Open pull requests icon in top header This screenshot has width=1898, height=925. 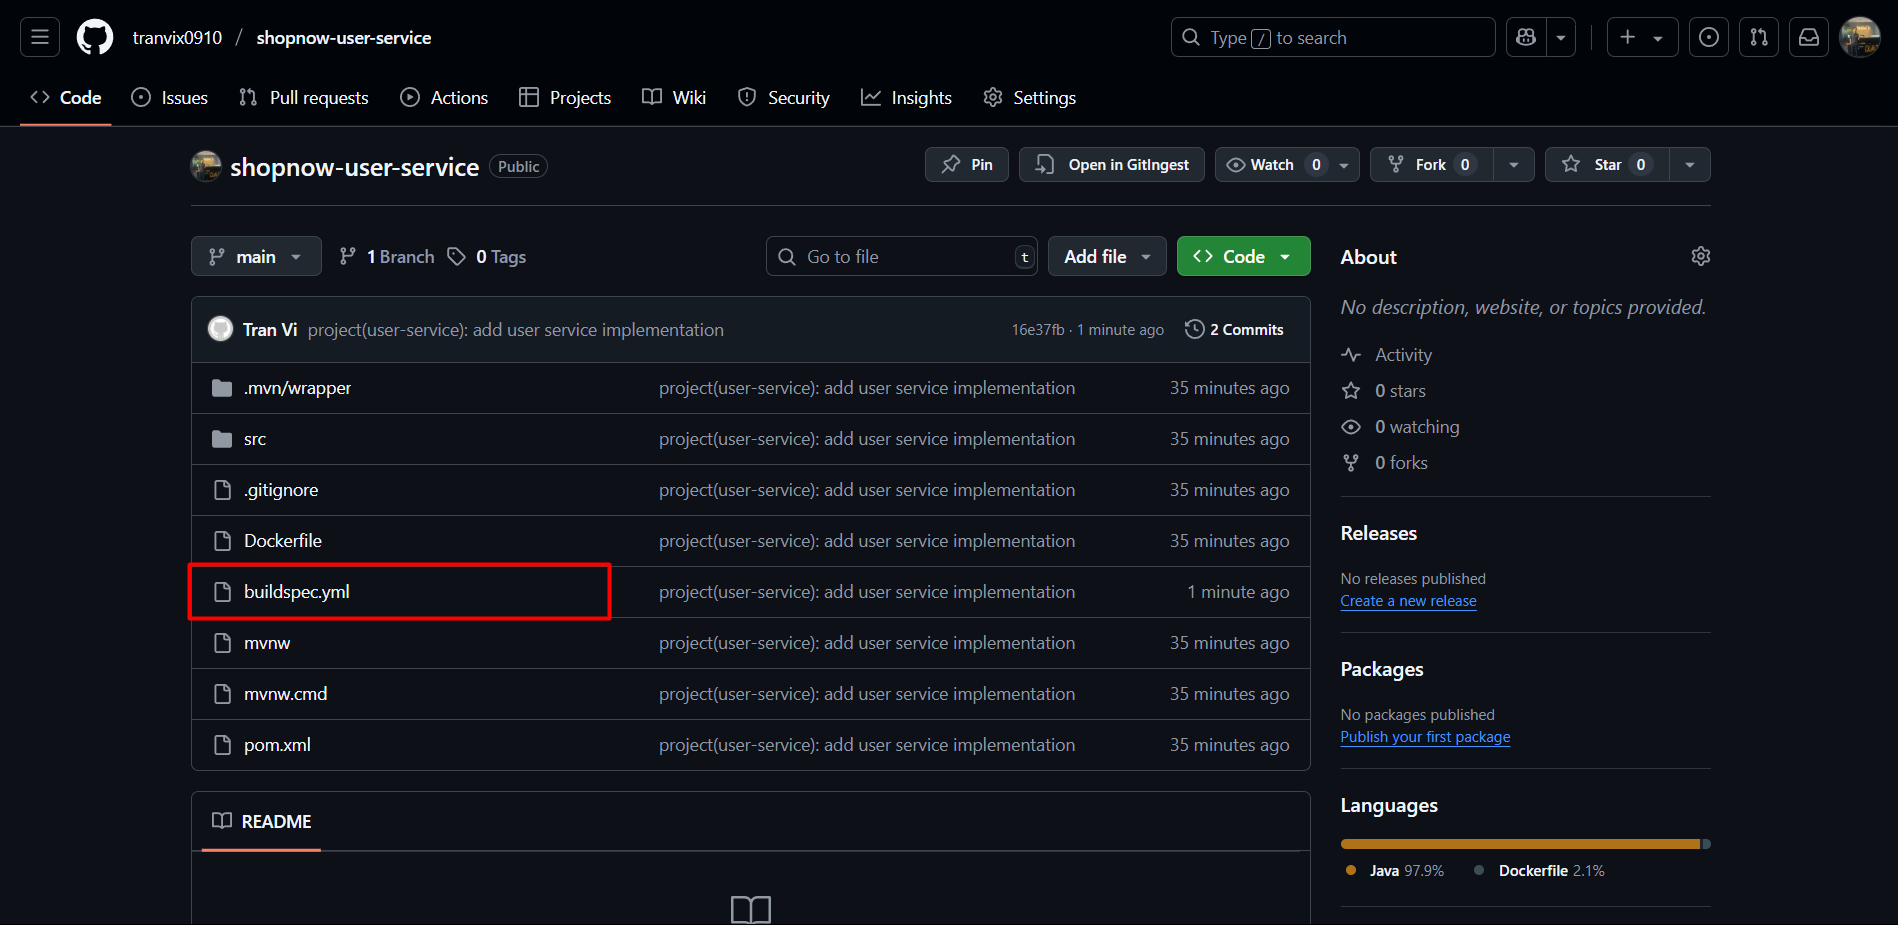point(1759,37)
